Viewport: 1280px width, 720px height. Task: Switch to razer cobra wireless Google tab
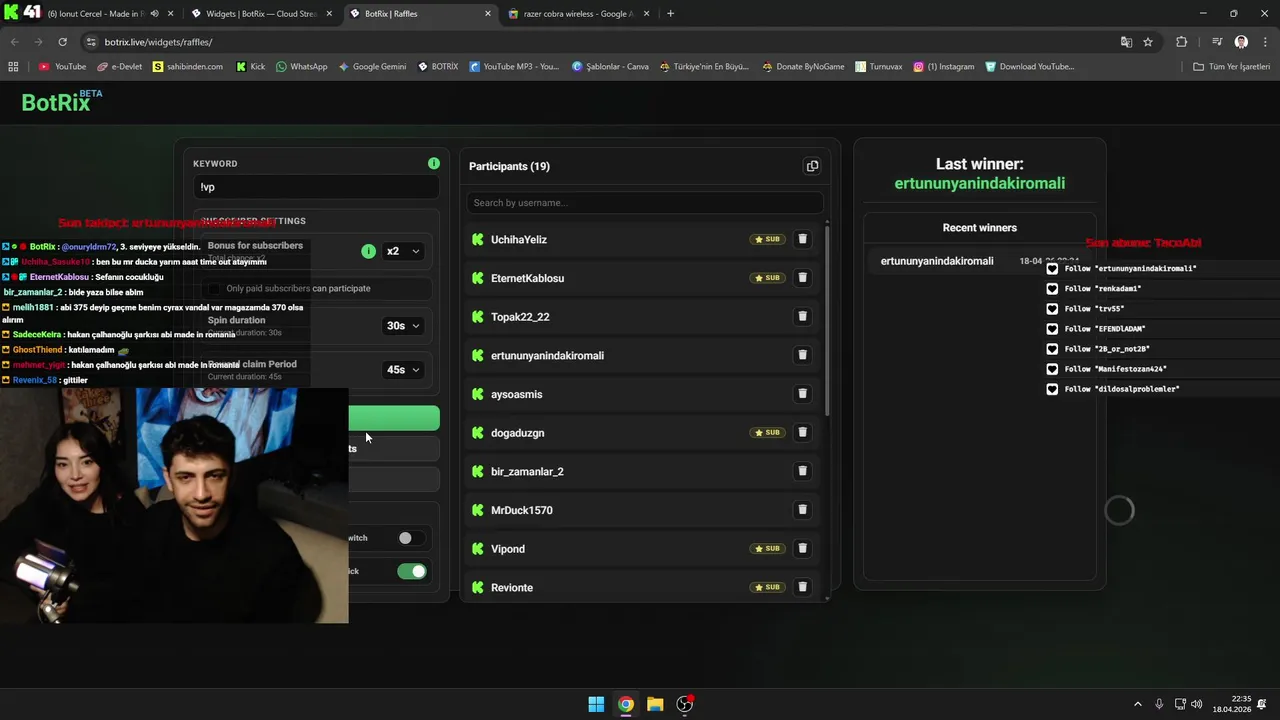click(x=577, y=14)
